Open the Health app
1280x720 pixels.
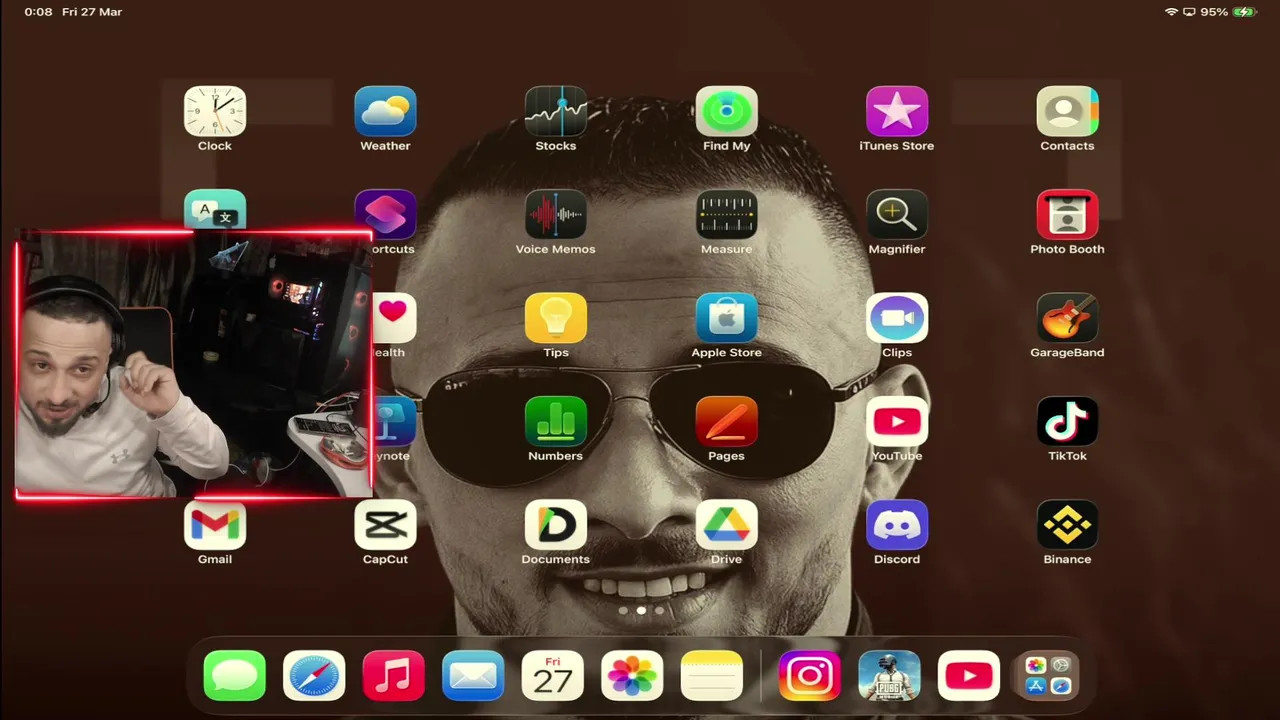click(x=394, y=318)
